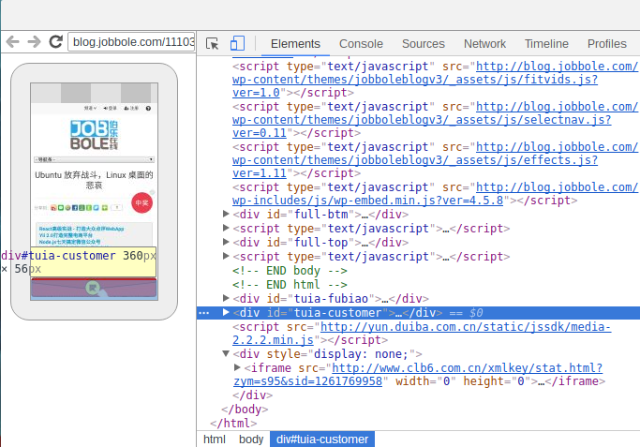Click the Ubuntu article title in the preview
This screenshot has width=640, height=447.
94,180
